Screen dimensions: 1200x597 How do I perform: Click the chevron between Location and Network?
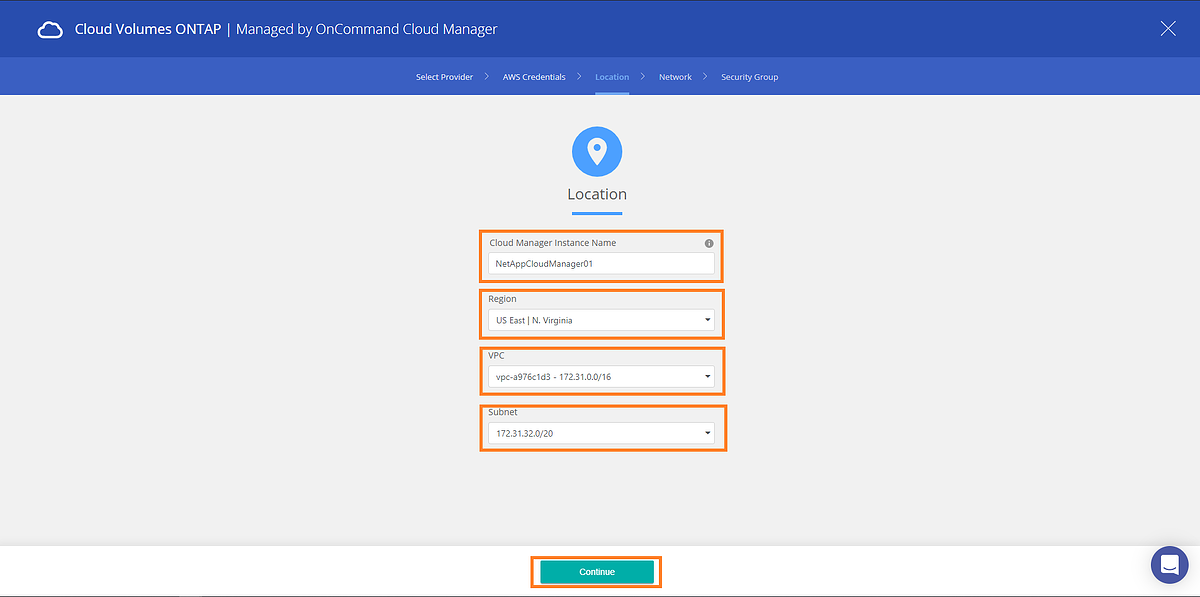[x=644, y=76]
